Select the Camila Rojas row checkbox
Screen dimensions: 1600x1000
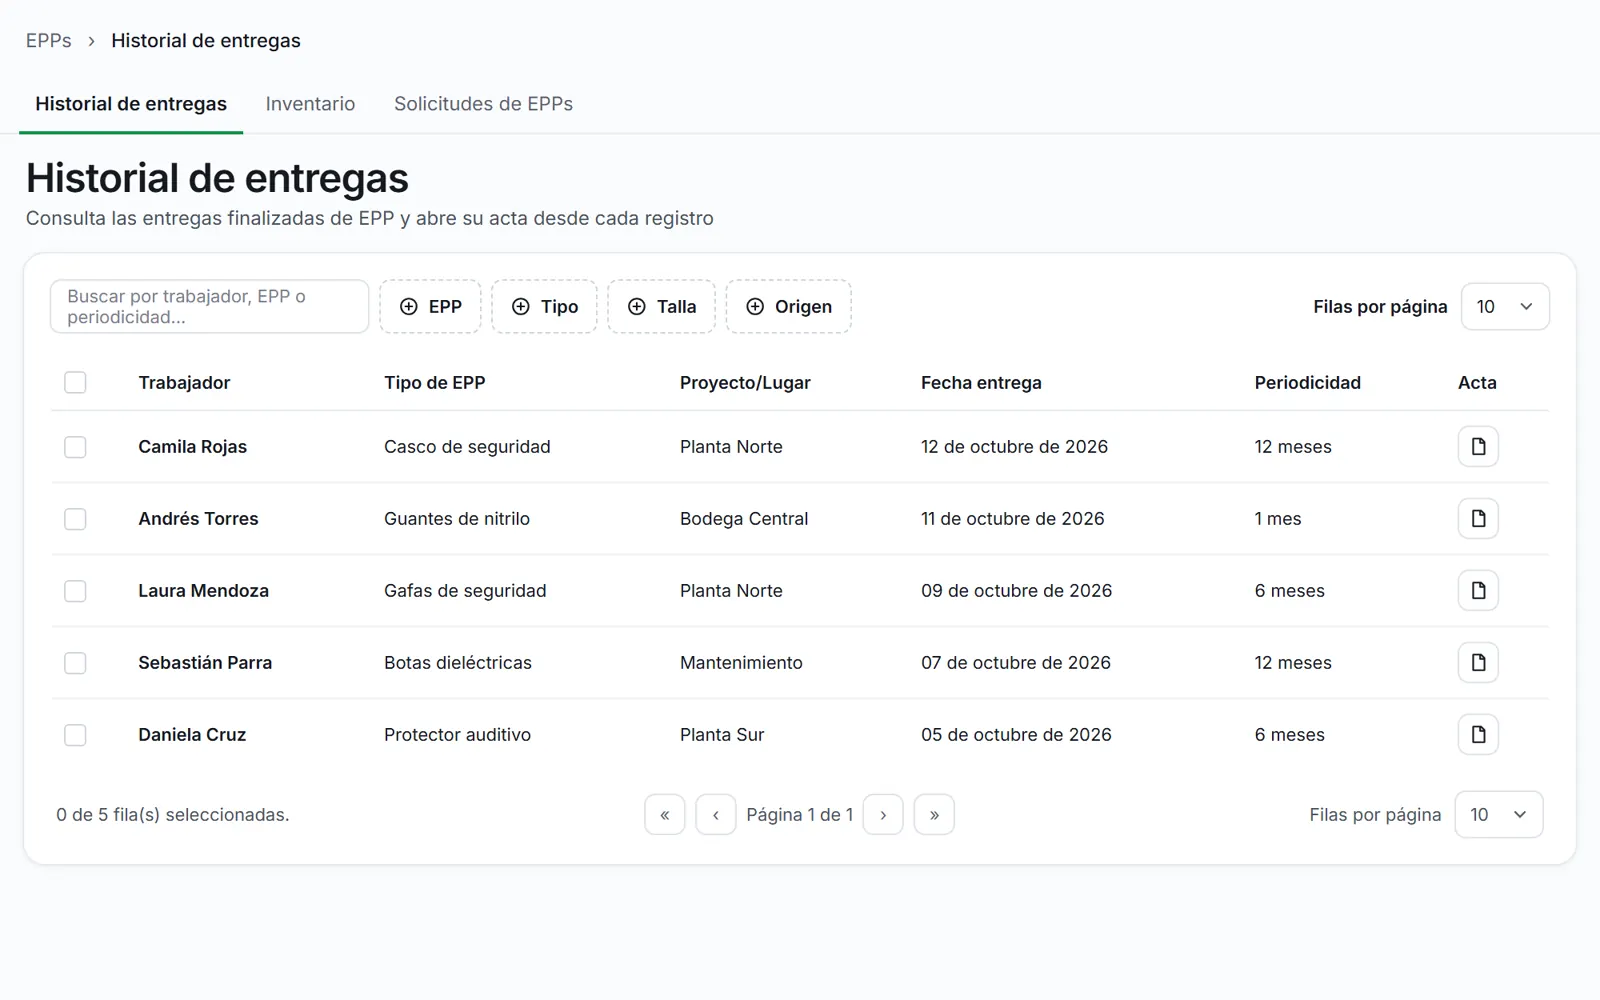click(x=75, y=446)
